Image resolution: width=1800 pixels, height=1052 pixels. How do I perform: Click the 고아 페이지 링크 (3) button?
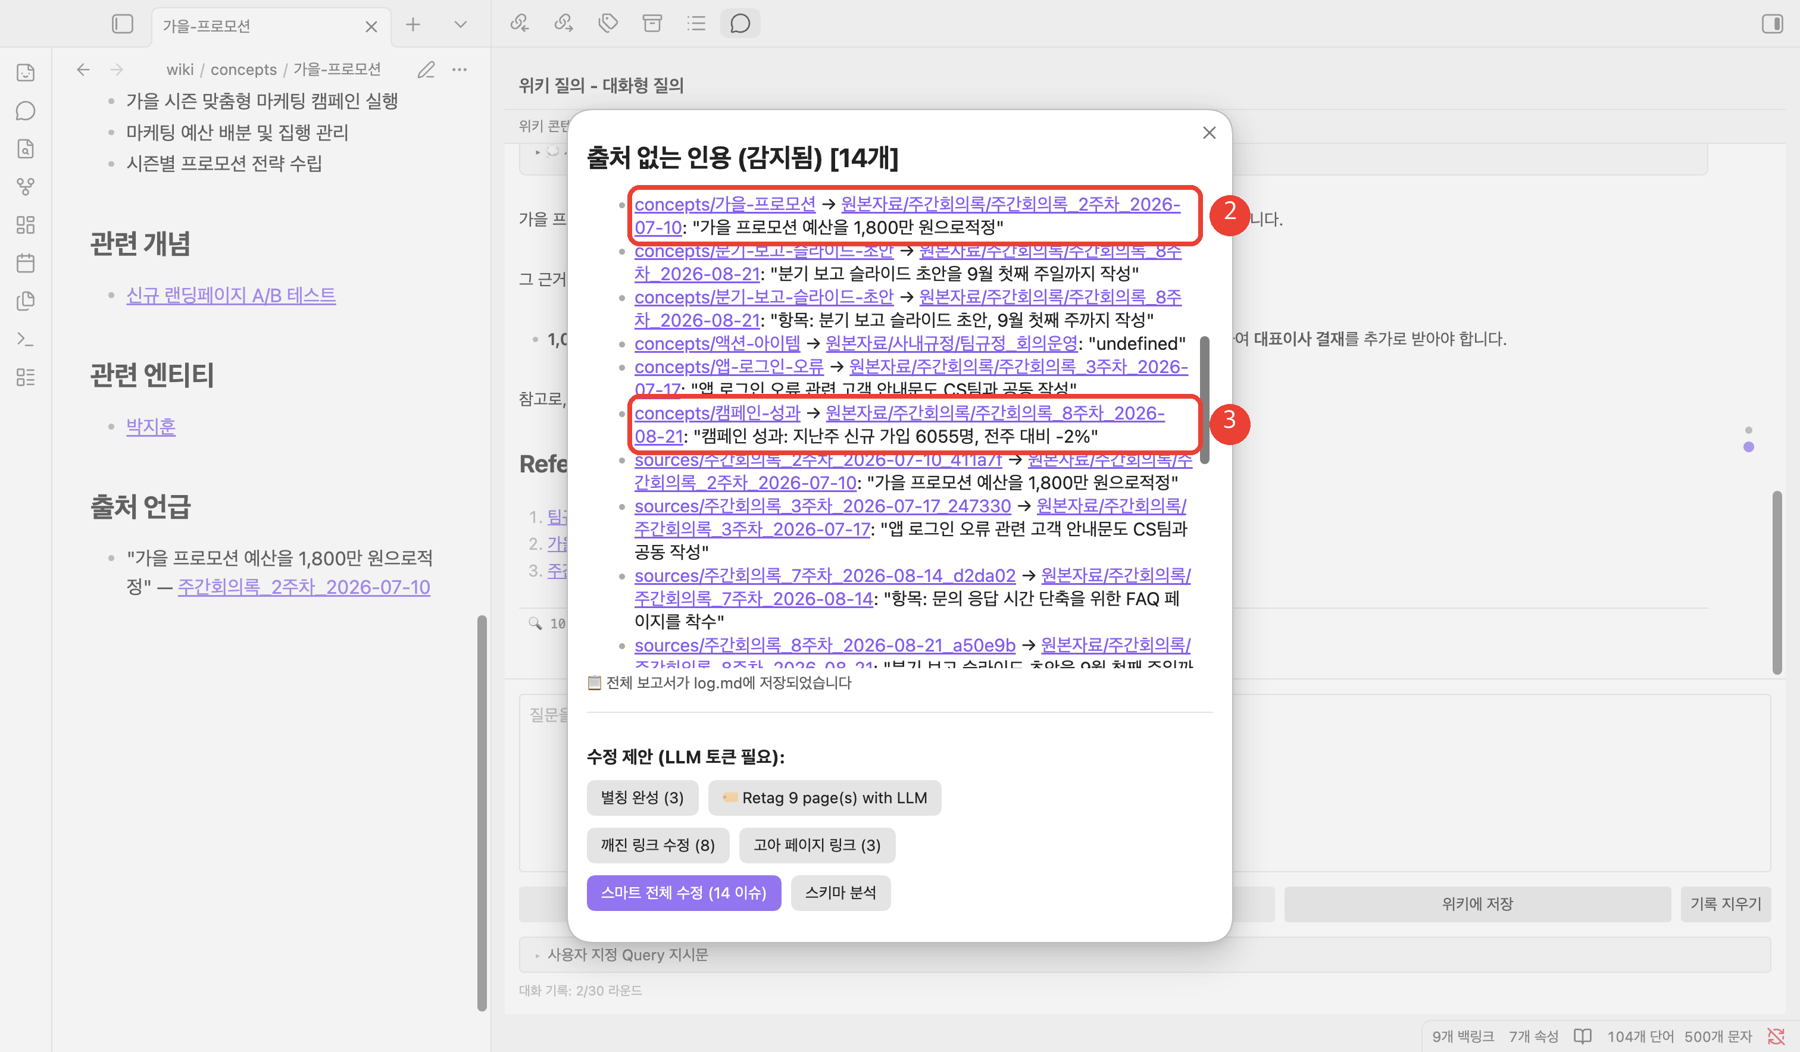pos(817,845)
